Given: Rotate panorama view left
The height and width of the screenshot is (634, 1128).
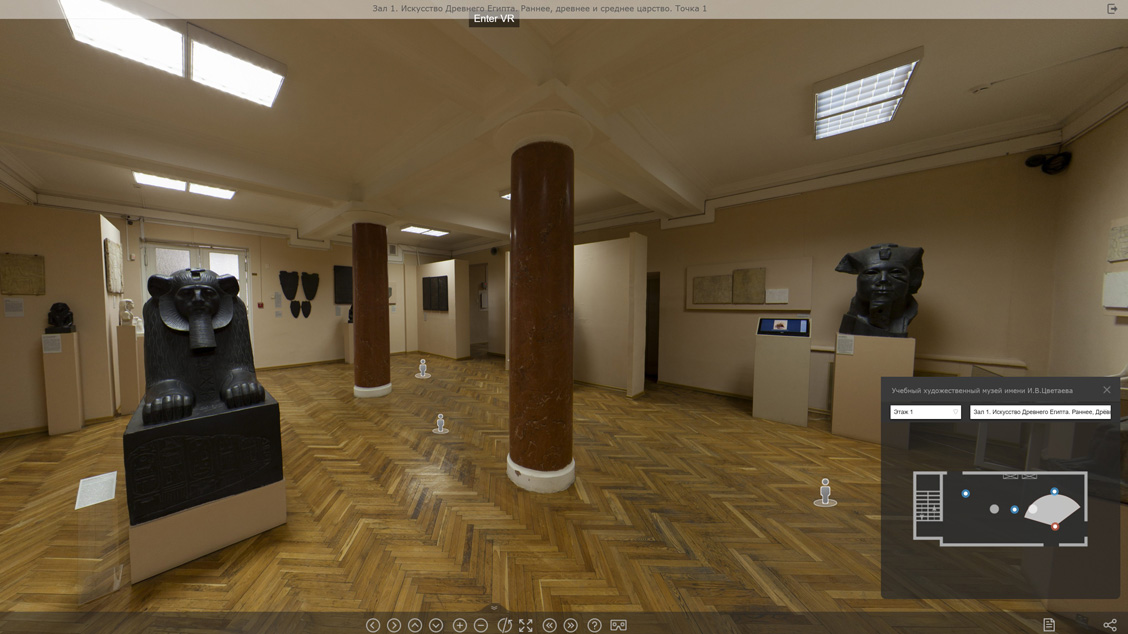Looking at the screenshot, I should coord(373,625).
